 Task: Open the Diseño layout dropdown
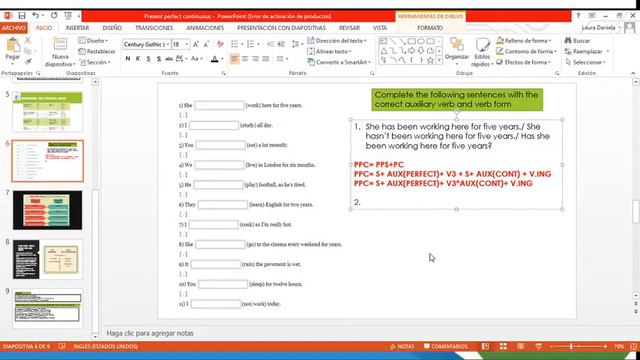point(93,40)
